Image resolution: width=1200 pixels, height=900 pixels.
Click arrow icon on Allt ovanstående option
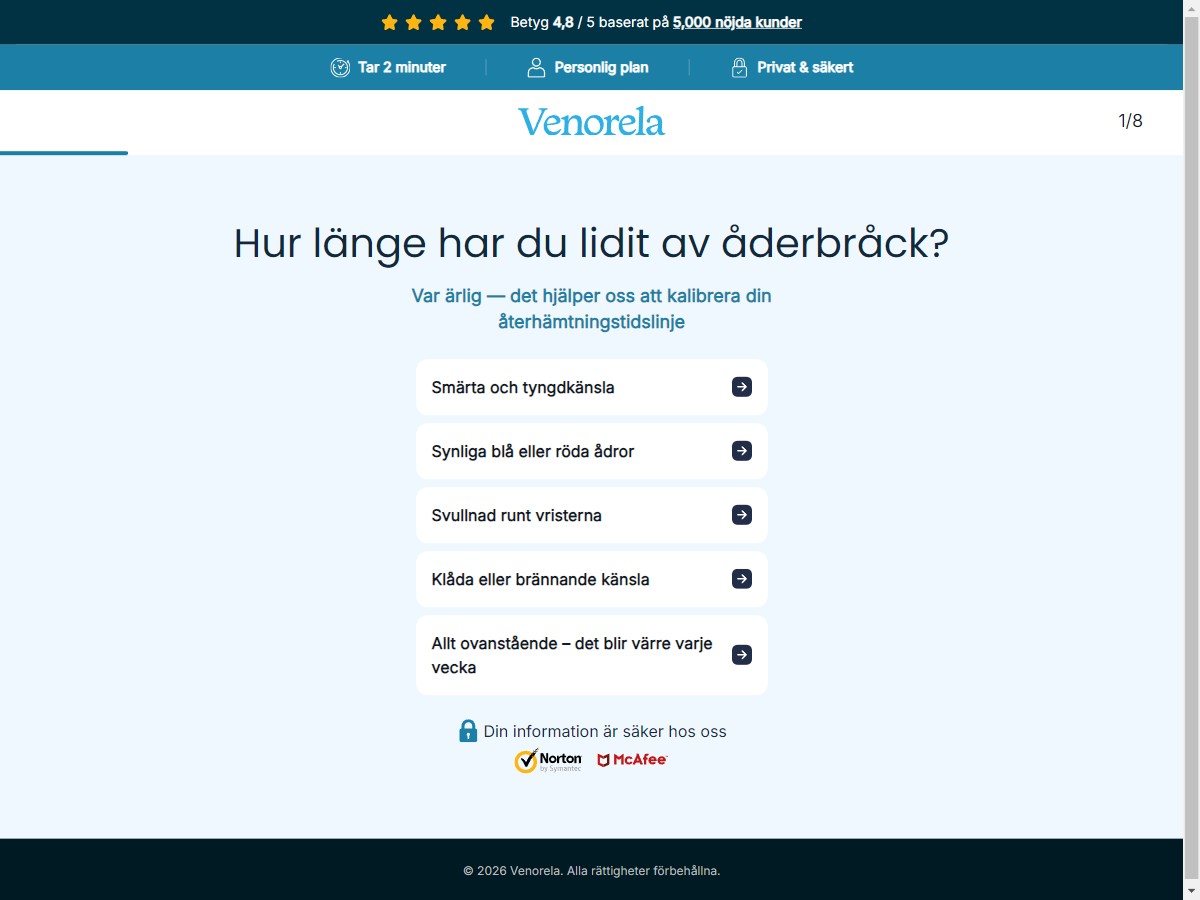(742, 655)
